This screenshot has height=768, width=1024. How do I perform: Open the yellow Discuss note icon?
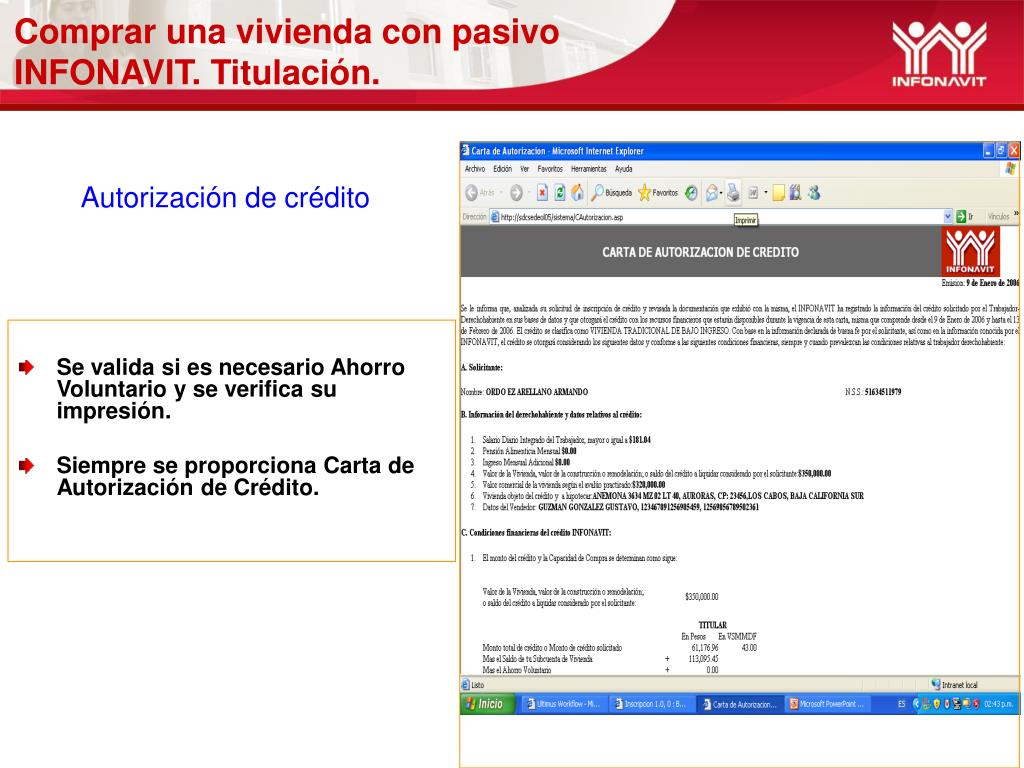[778, 193]
